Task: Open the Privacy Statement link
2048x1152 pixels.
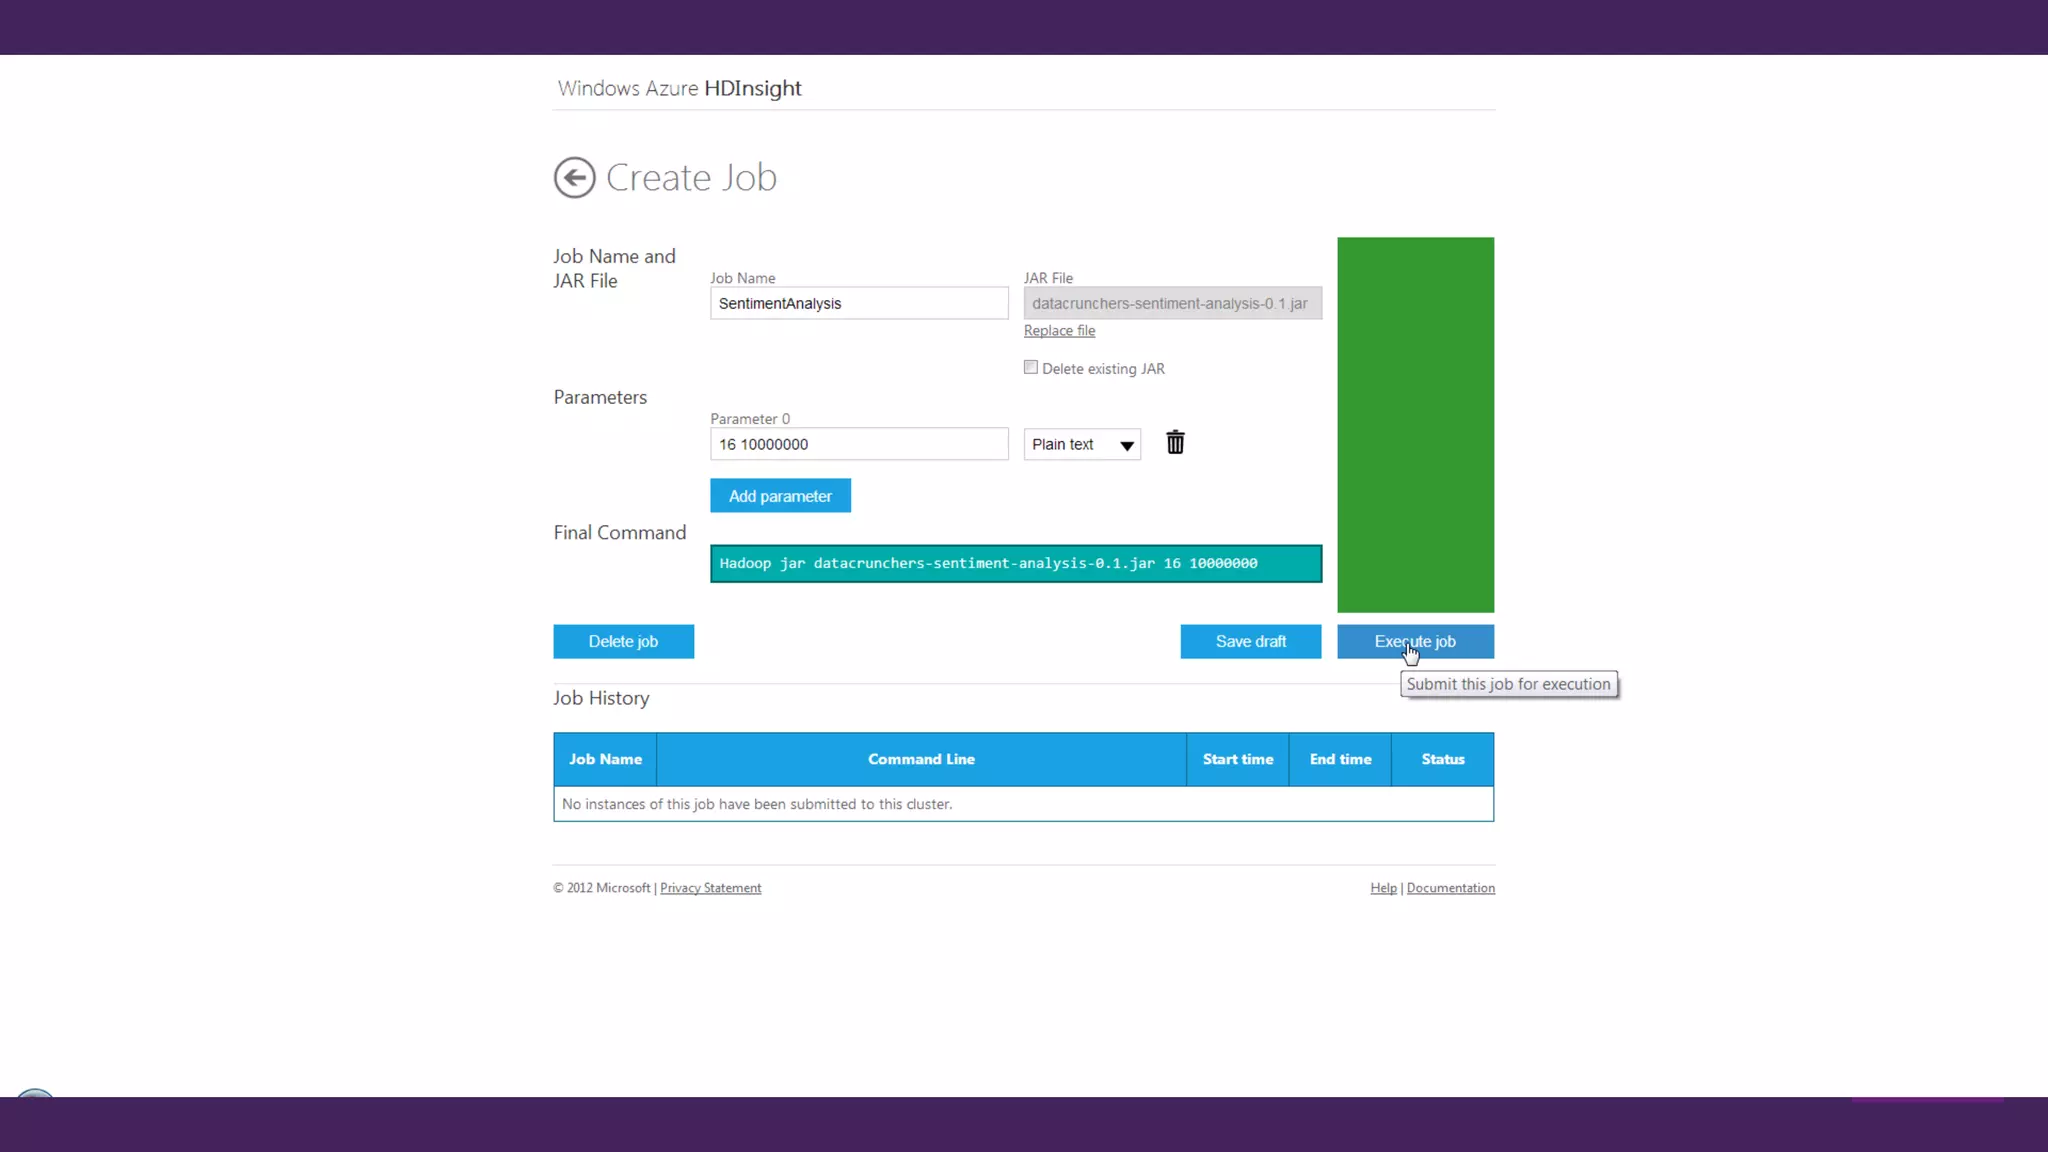Action: pos(710,888)
